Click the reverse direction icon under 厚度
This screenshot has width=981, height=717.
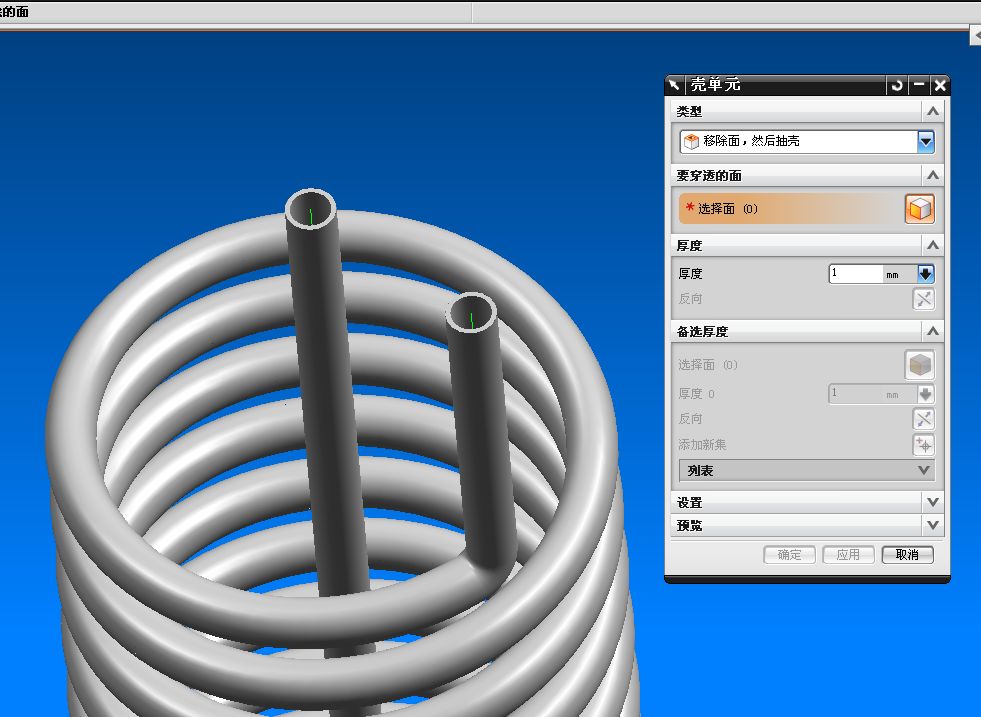coord(923,299)
